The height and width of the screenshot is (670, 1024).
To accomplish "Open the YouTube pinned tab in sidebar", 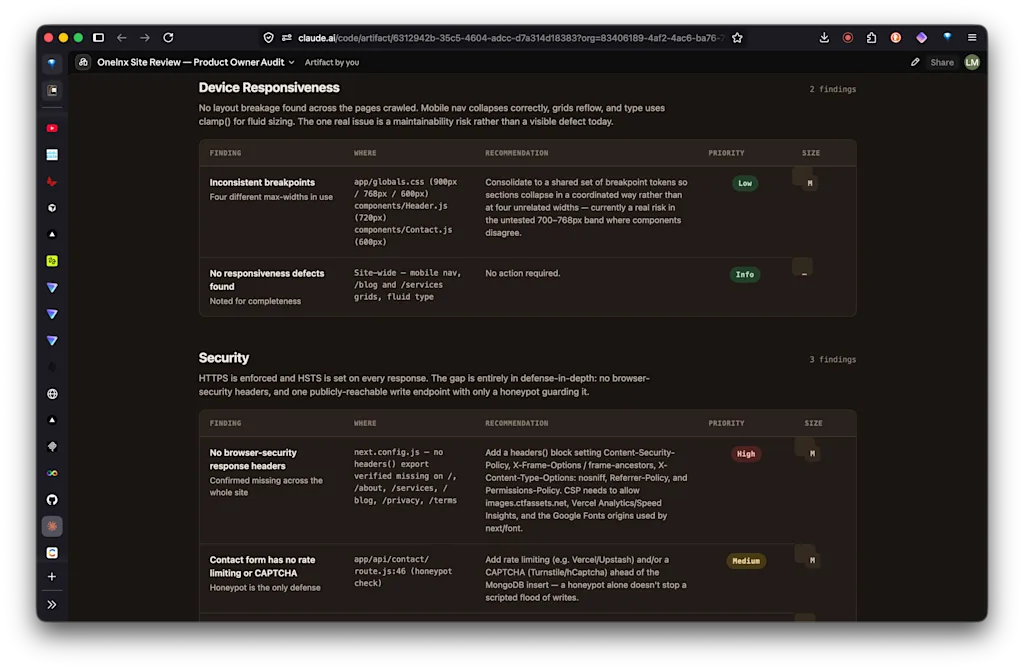I will pyautogui.click(x=52, y=128).
